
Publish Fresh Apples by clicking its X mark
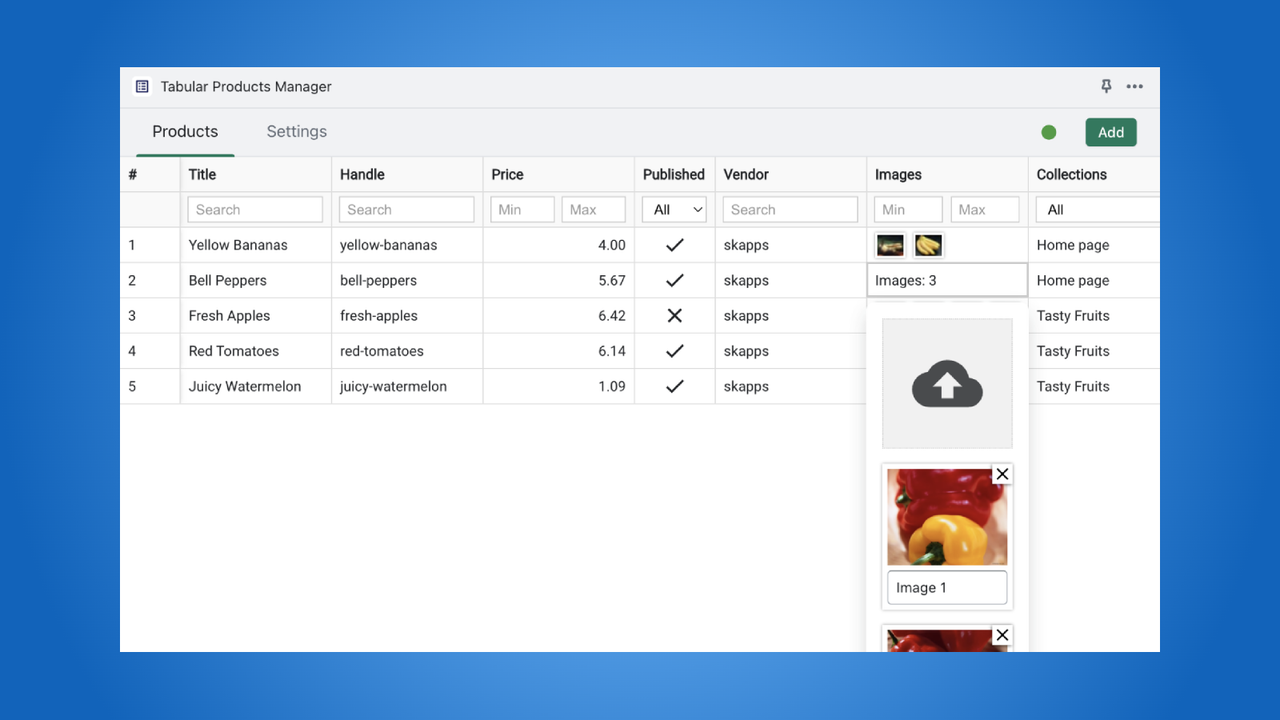coord(673,316)
